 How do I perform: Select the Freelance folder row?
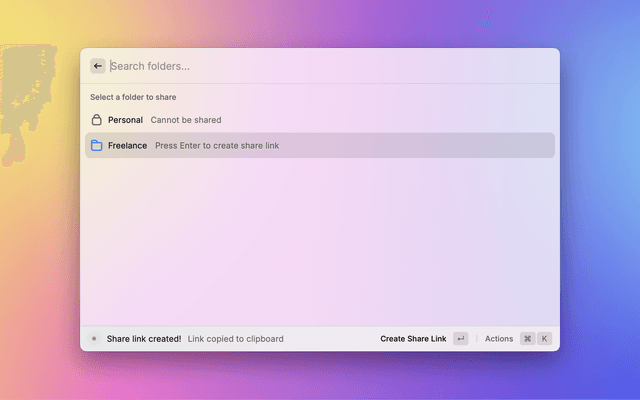tap(320, 145)
